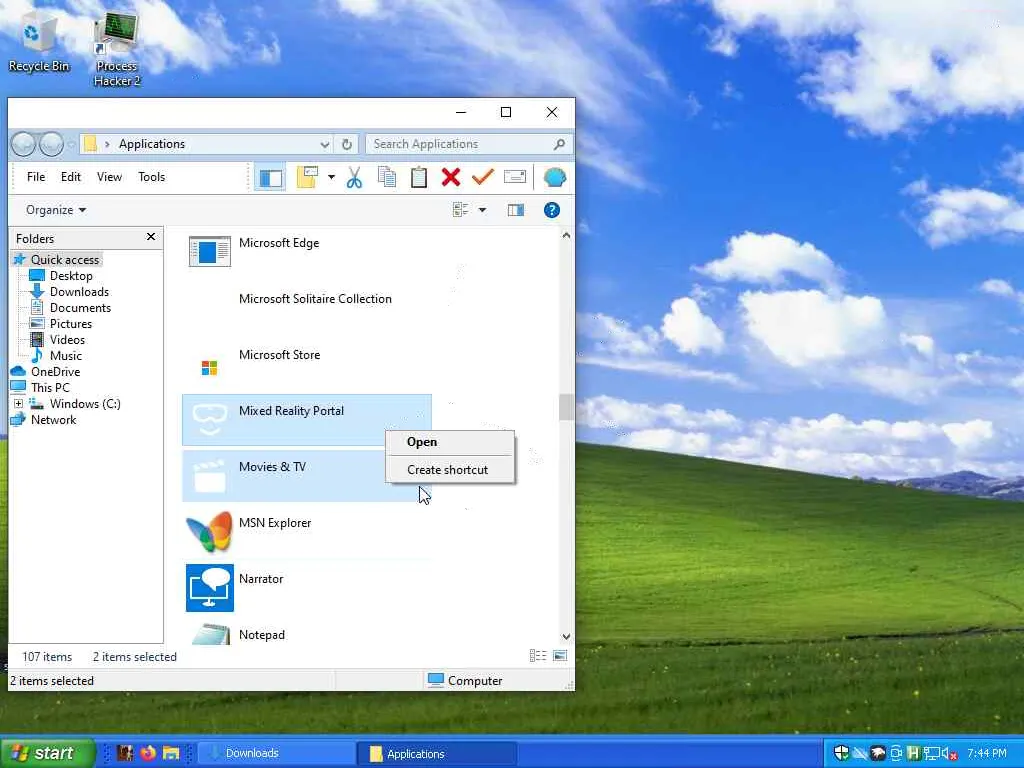Click the blue shell settings icon
The width and height of the screenshot is (1024, 768).
pos(554,177)
